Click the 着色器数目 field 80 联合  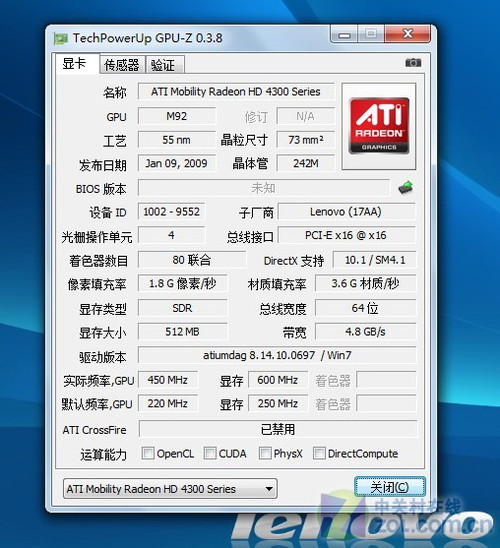(x=192, y=260)
